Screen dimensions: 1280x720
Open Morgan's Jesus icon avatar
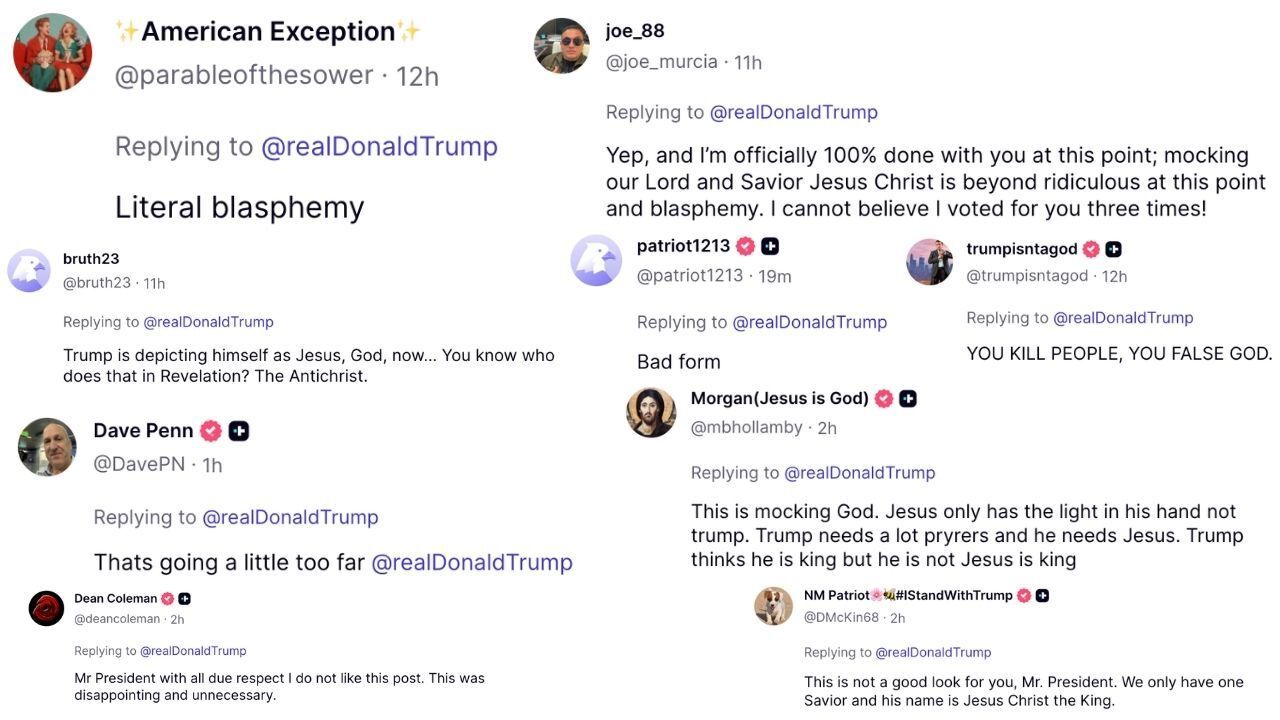click(651, 412)
